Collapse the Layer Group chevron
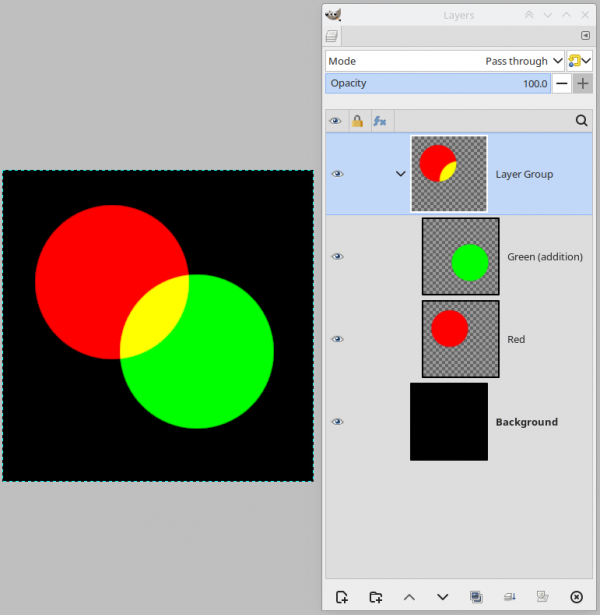This screenshot has height=615, width=600. point(400,174)
